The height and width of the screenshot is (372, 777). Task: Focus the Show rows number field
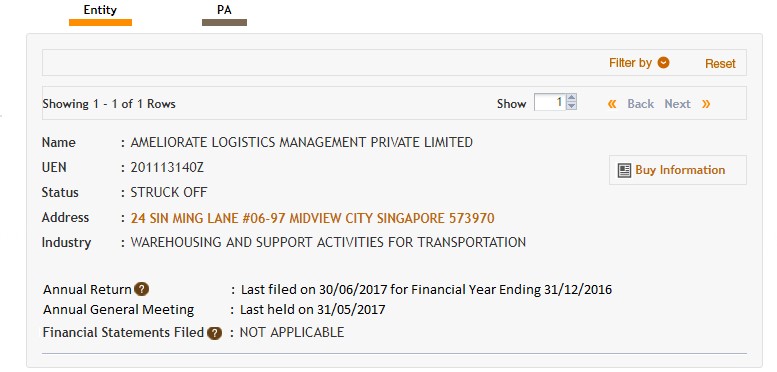click(x=550, y=103)
